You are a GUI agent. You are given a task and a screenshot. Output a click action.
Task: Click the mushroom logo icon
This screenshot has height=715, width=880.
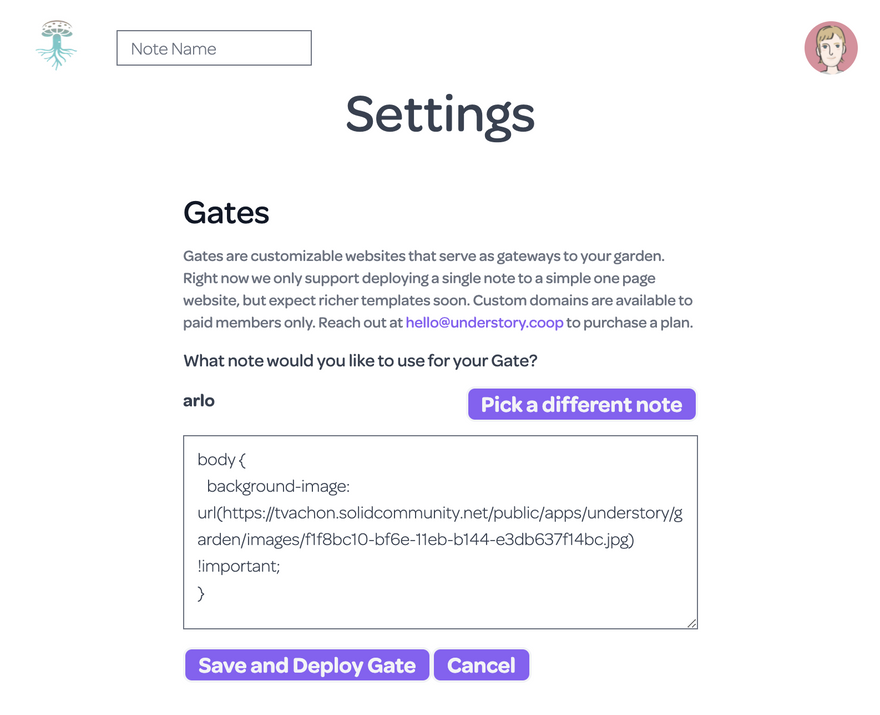[x=56, y=46]
